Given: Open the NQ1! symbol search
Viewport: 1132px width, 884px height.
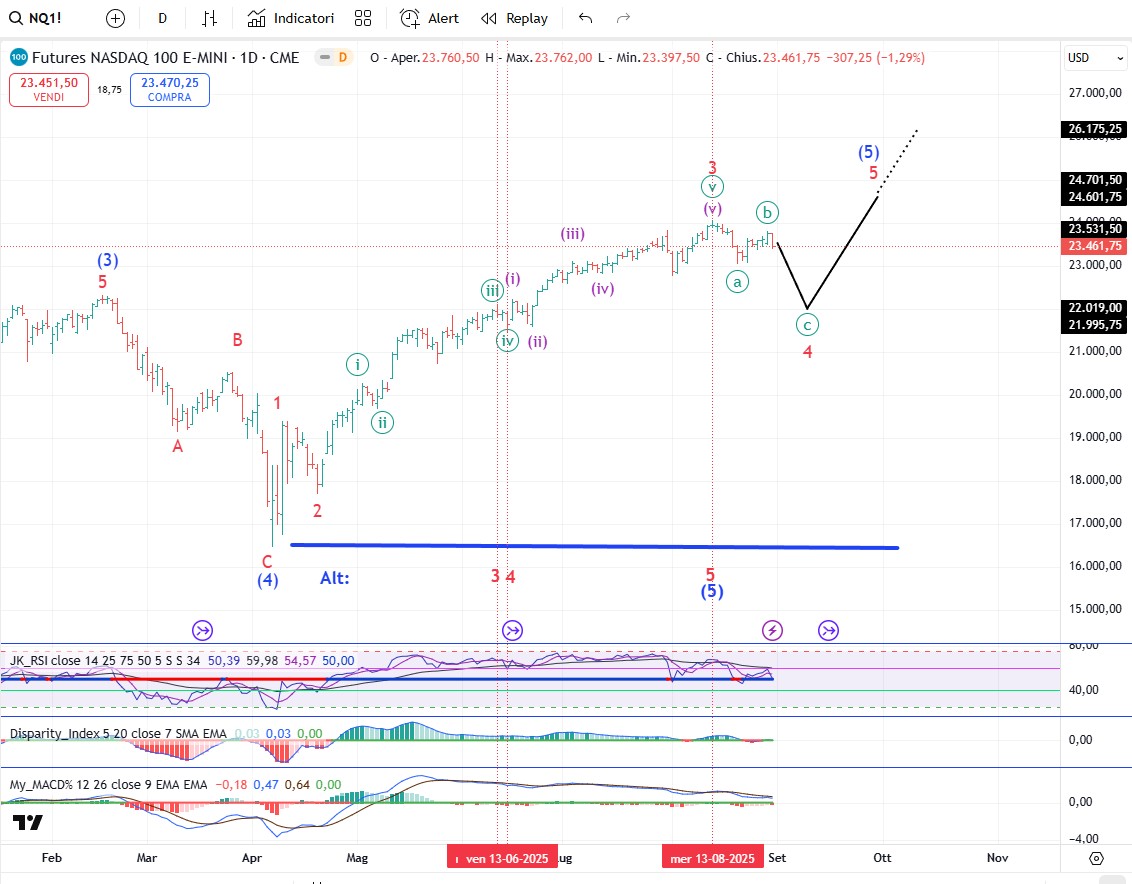Looking at the screenshot, I should pos(35,18).
